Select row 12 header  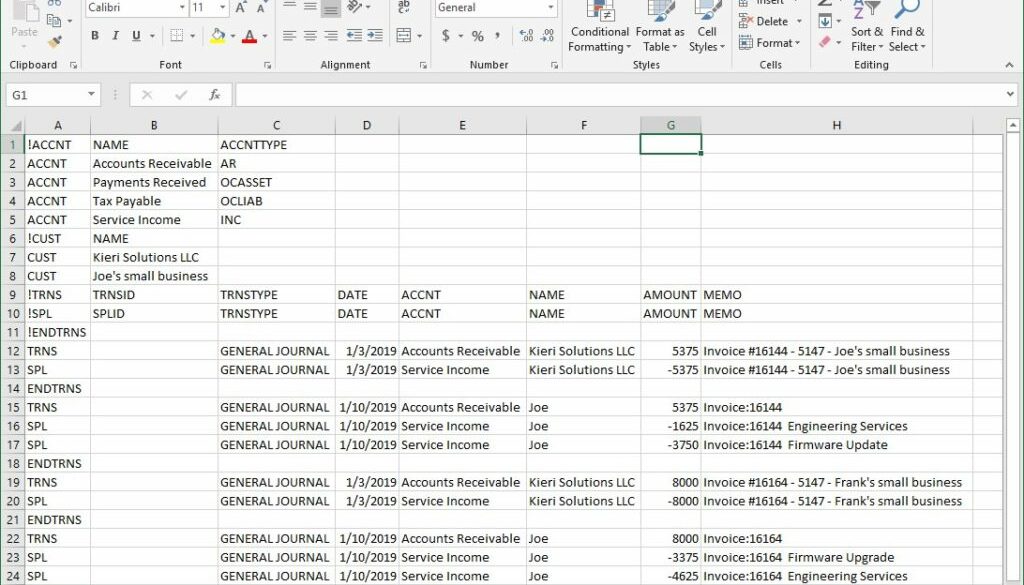tap(13, 351)
